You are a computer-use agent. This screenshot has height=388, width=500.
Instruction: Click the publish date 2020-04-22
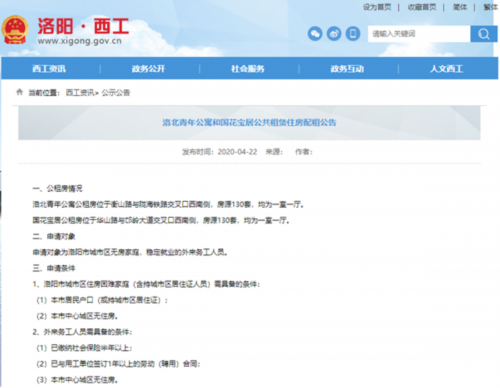237,152
